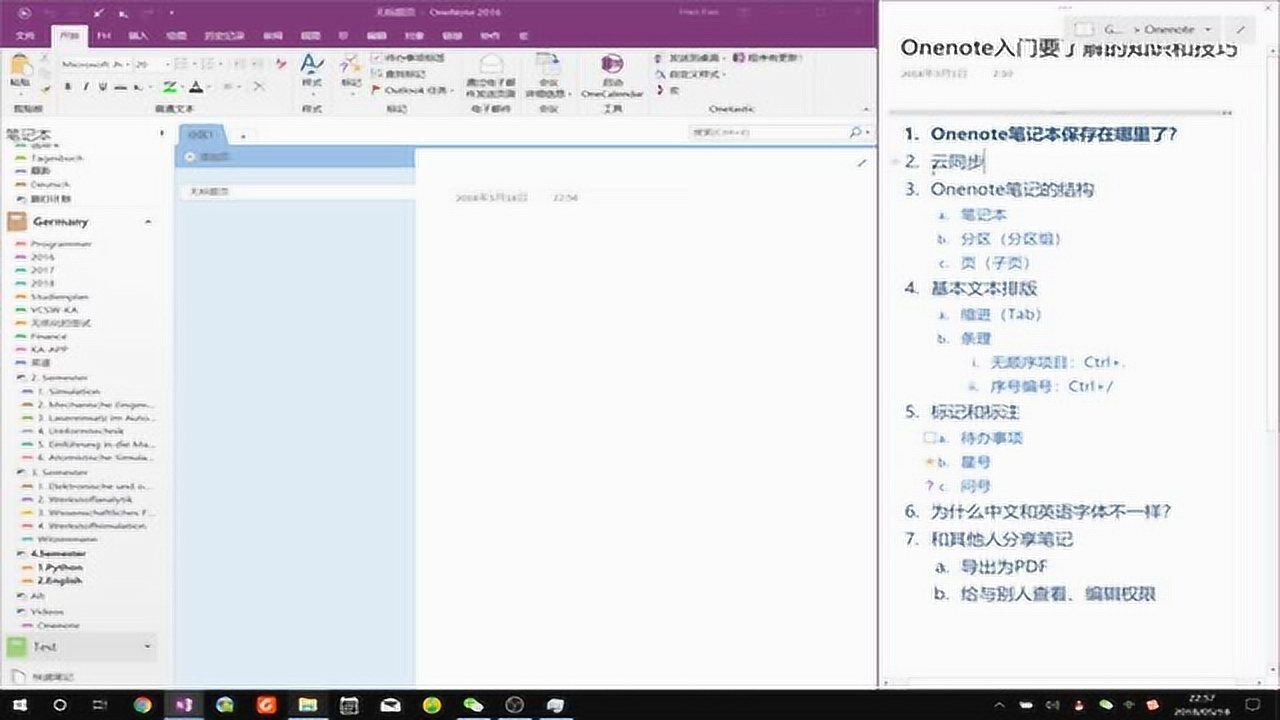1280x720 pixels.
Task: Click the expand page pencil arrow icon
Action: (861, 163)
